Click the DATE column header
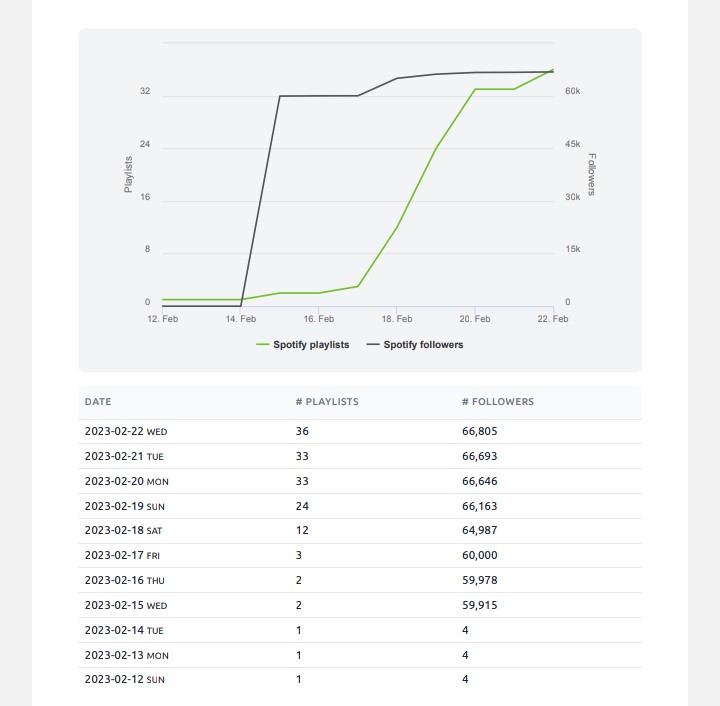 pyautogui.click(x=98, y=402)
